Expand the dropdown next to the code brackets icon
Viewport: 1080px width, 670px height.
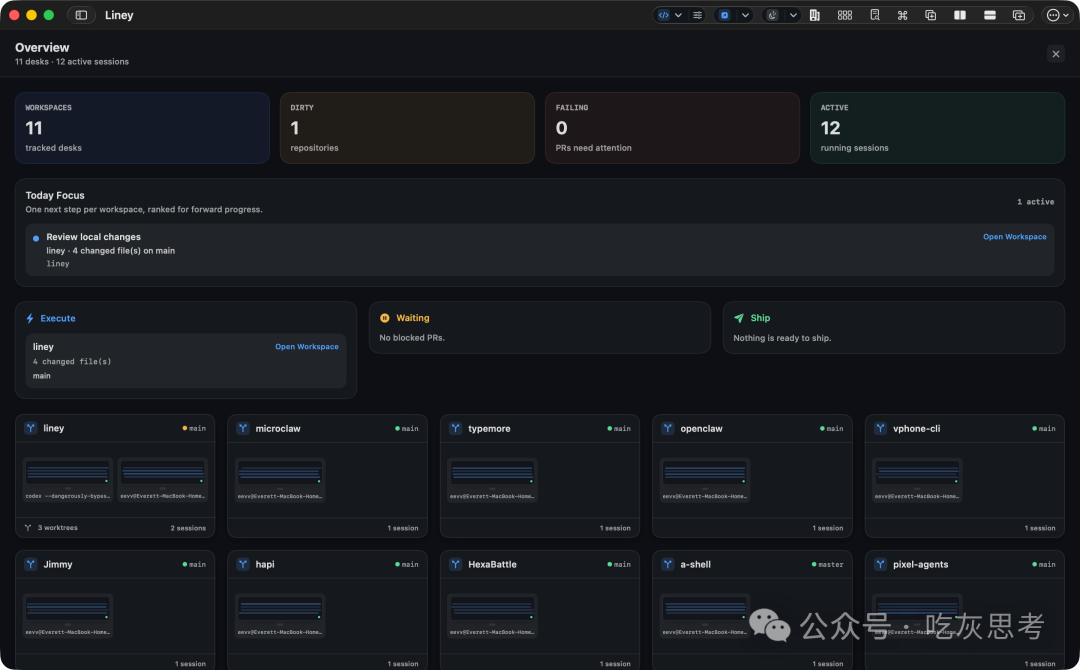pyautogui.click(x=678, y=15)
